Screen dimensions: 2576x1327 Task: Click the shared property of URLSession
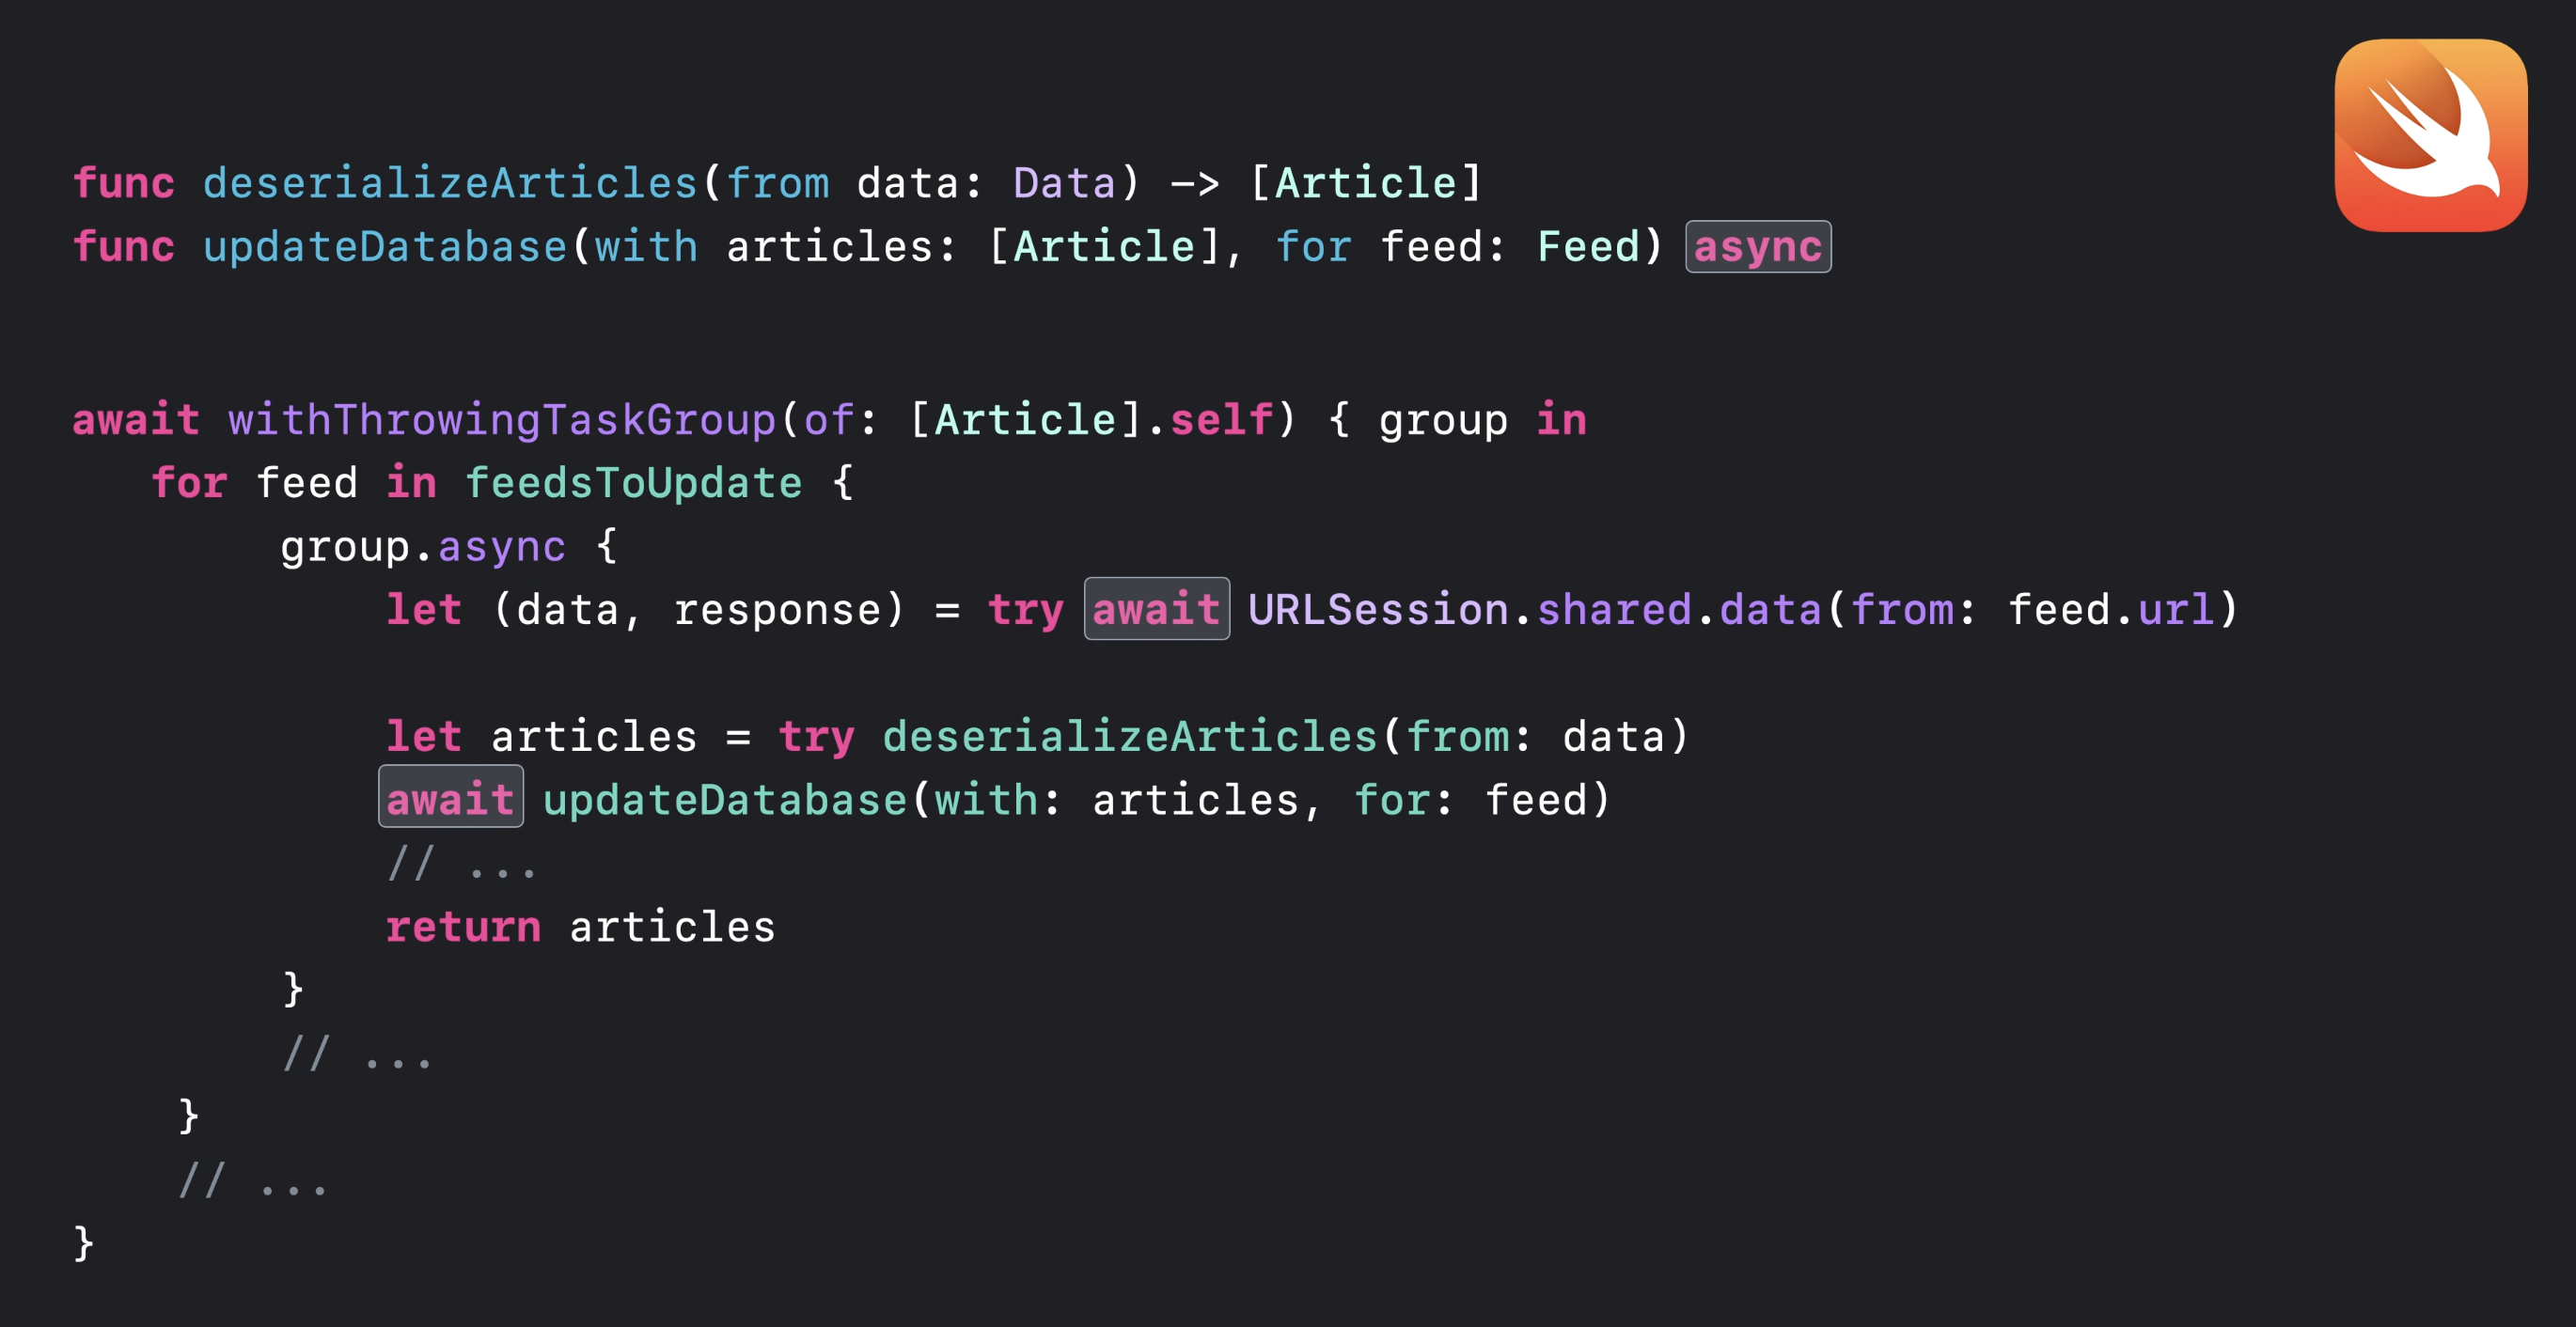click(1613, 609)
